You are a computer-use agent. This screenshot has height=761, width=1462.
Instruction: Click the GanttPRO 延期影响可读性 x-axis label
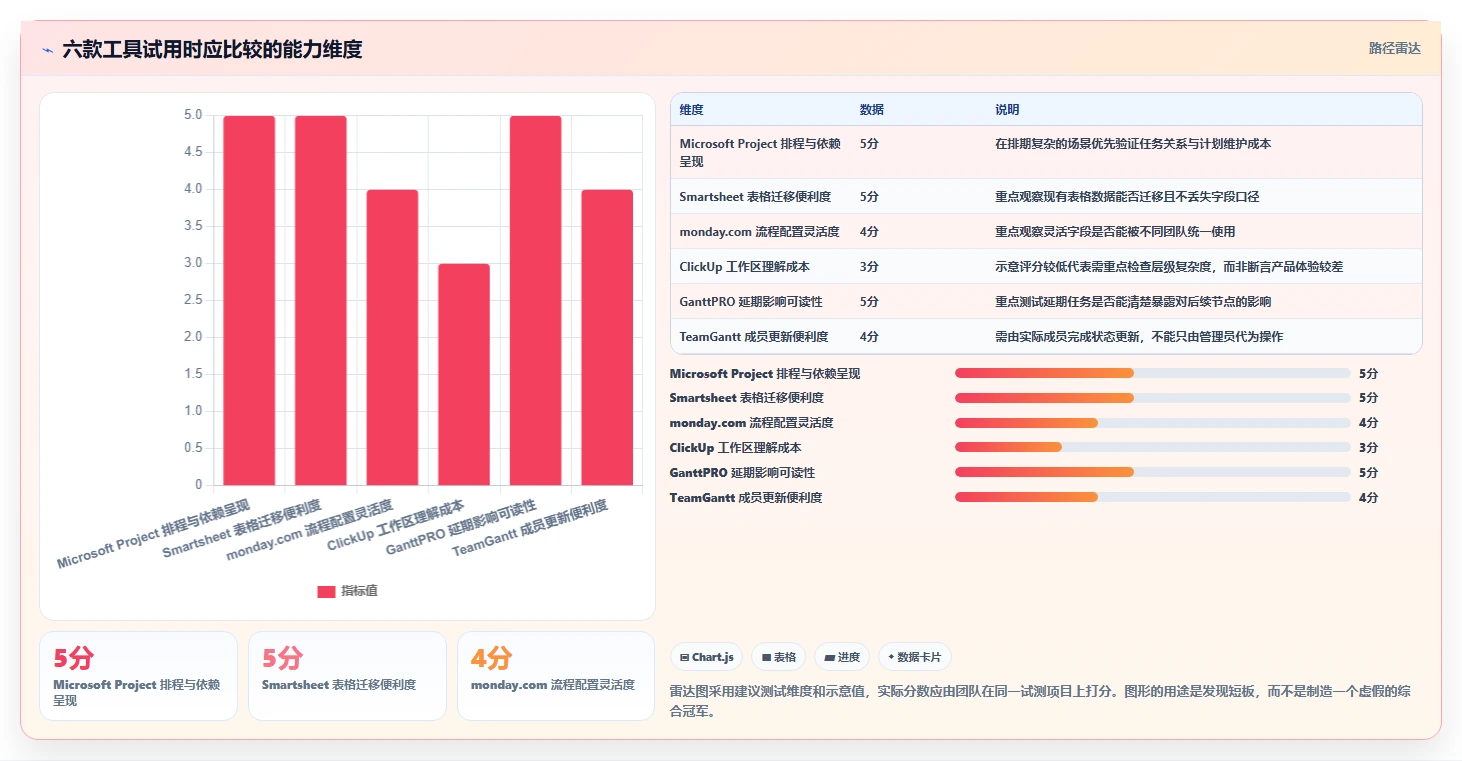coord(461,527)
